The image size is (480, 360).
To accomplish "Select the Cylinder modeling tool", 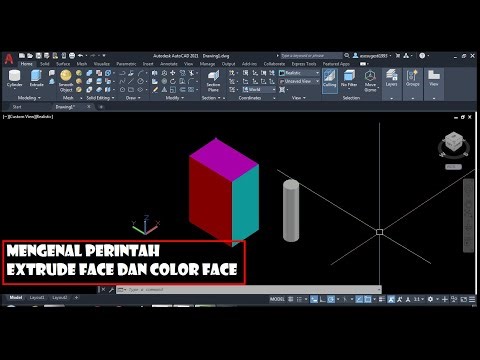I will click(x=15, y=79).
